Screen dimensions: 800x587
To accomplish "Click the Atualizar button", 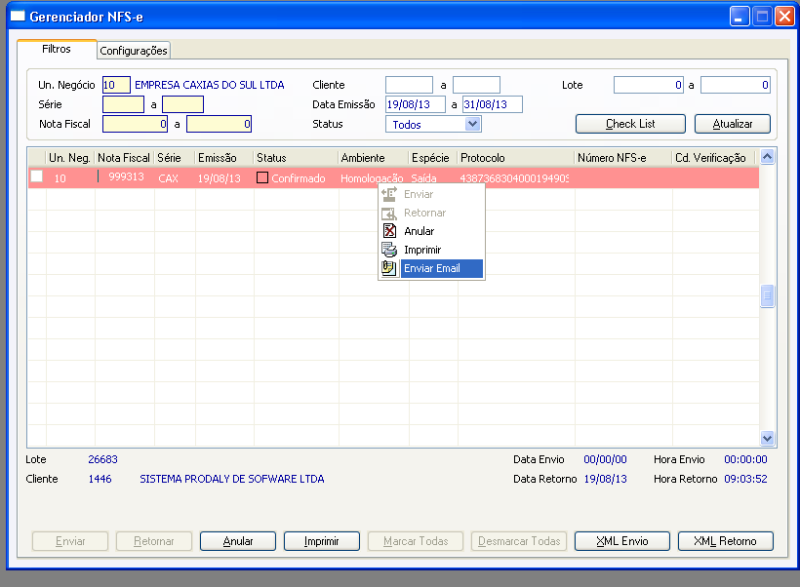I will click(x=732, y=124).
